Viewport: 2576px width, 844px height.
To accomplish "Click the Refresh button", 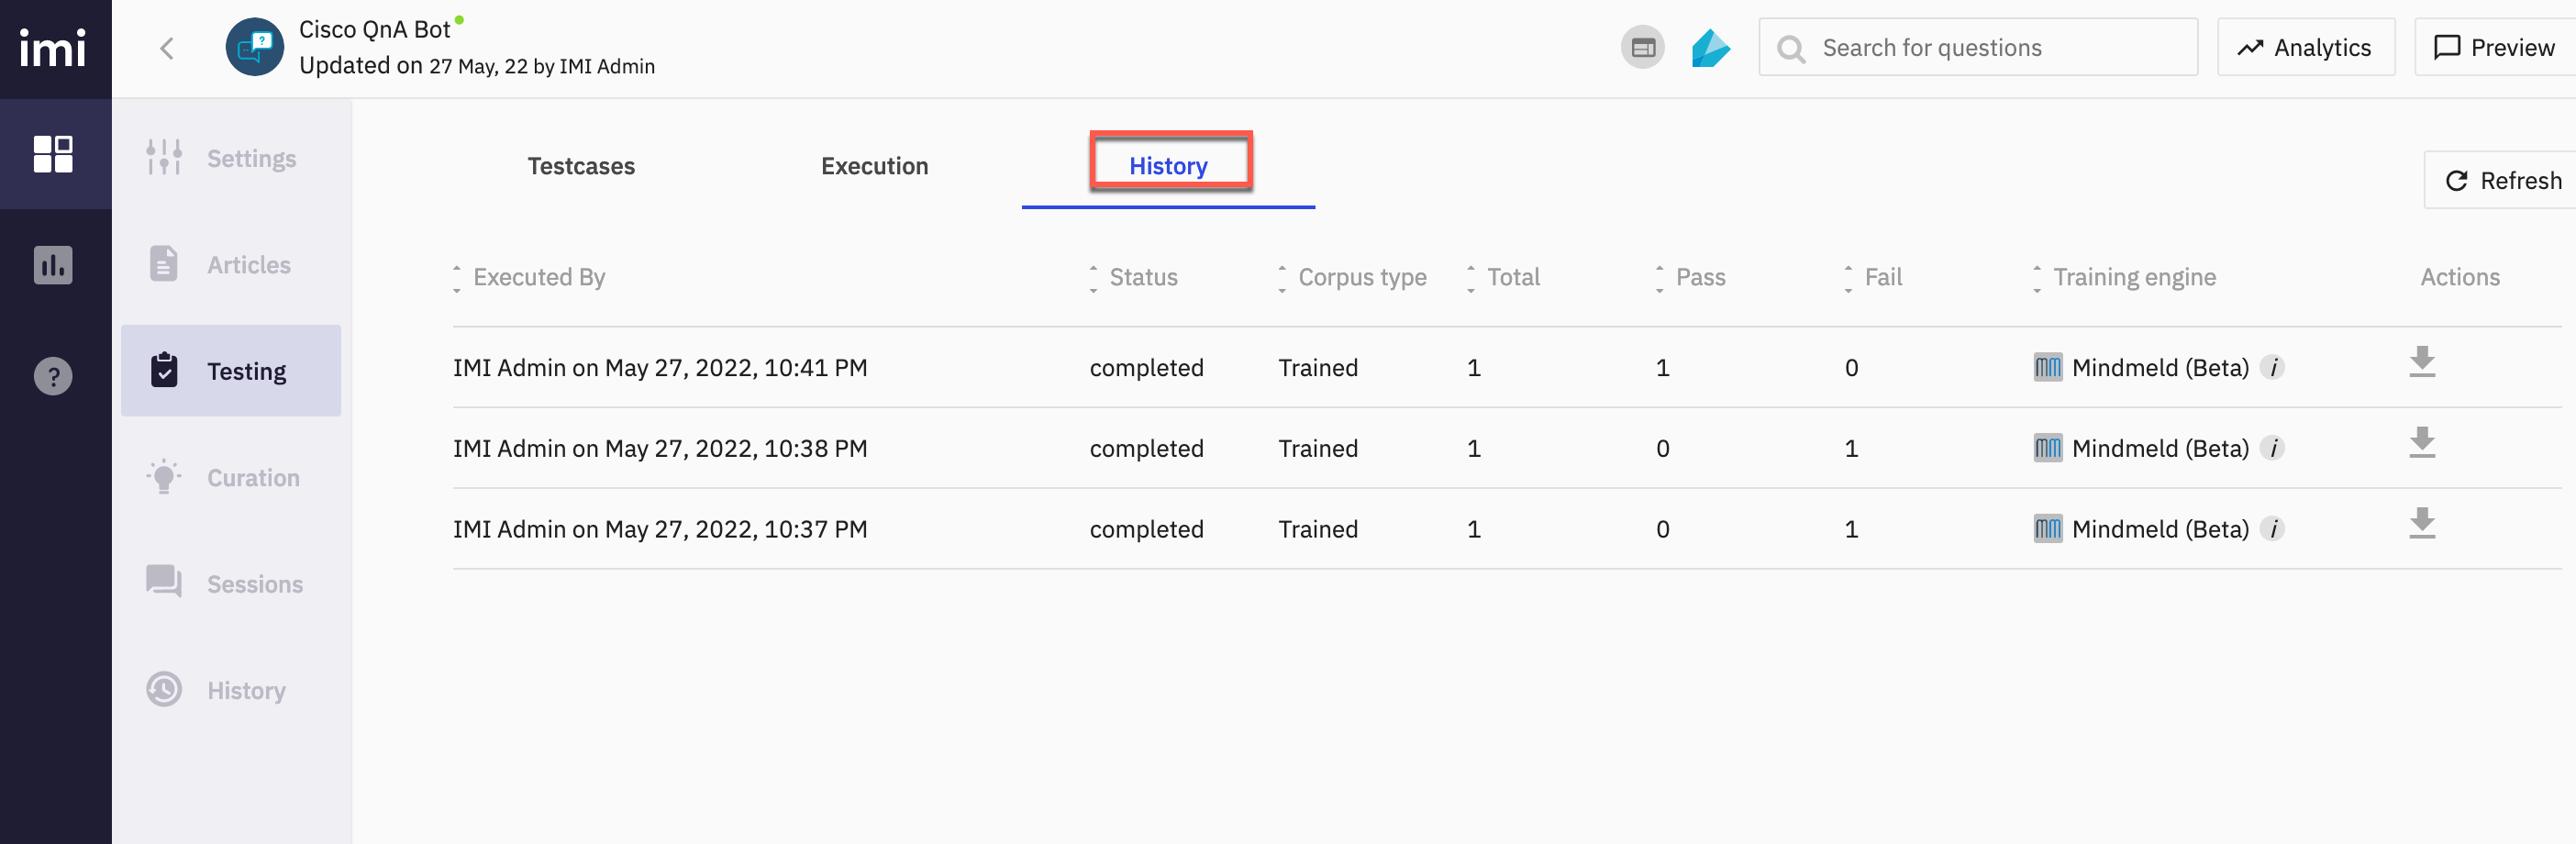I will (2501, 181).
